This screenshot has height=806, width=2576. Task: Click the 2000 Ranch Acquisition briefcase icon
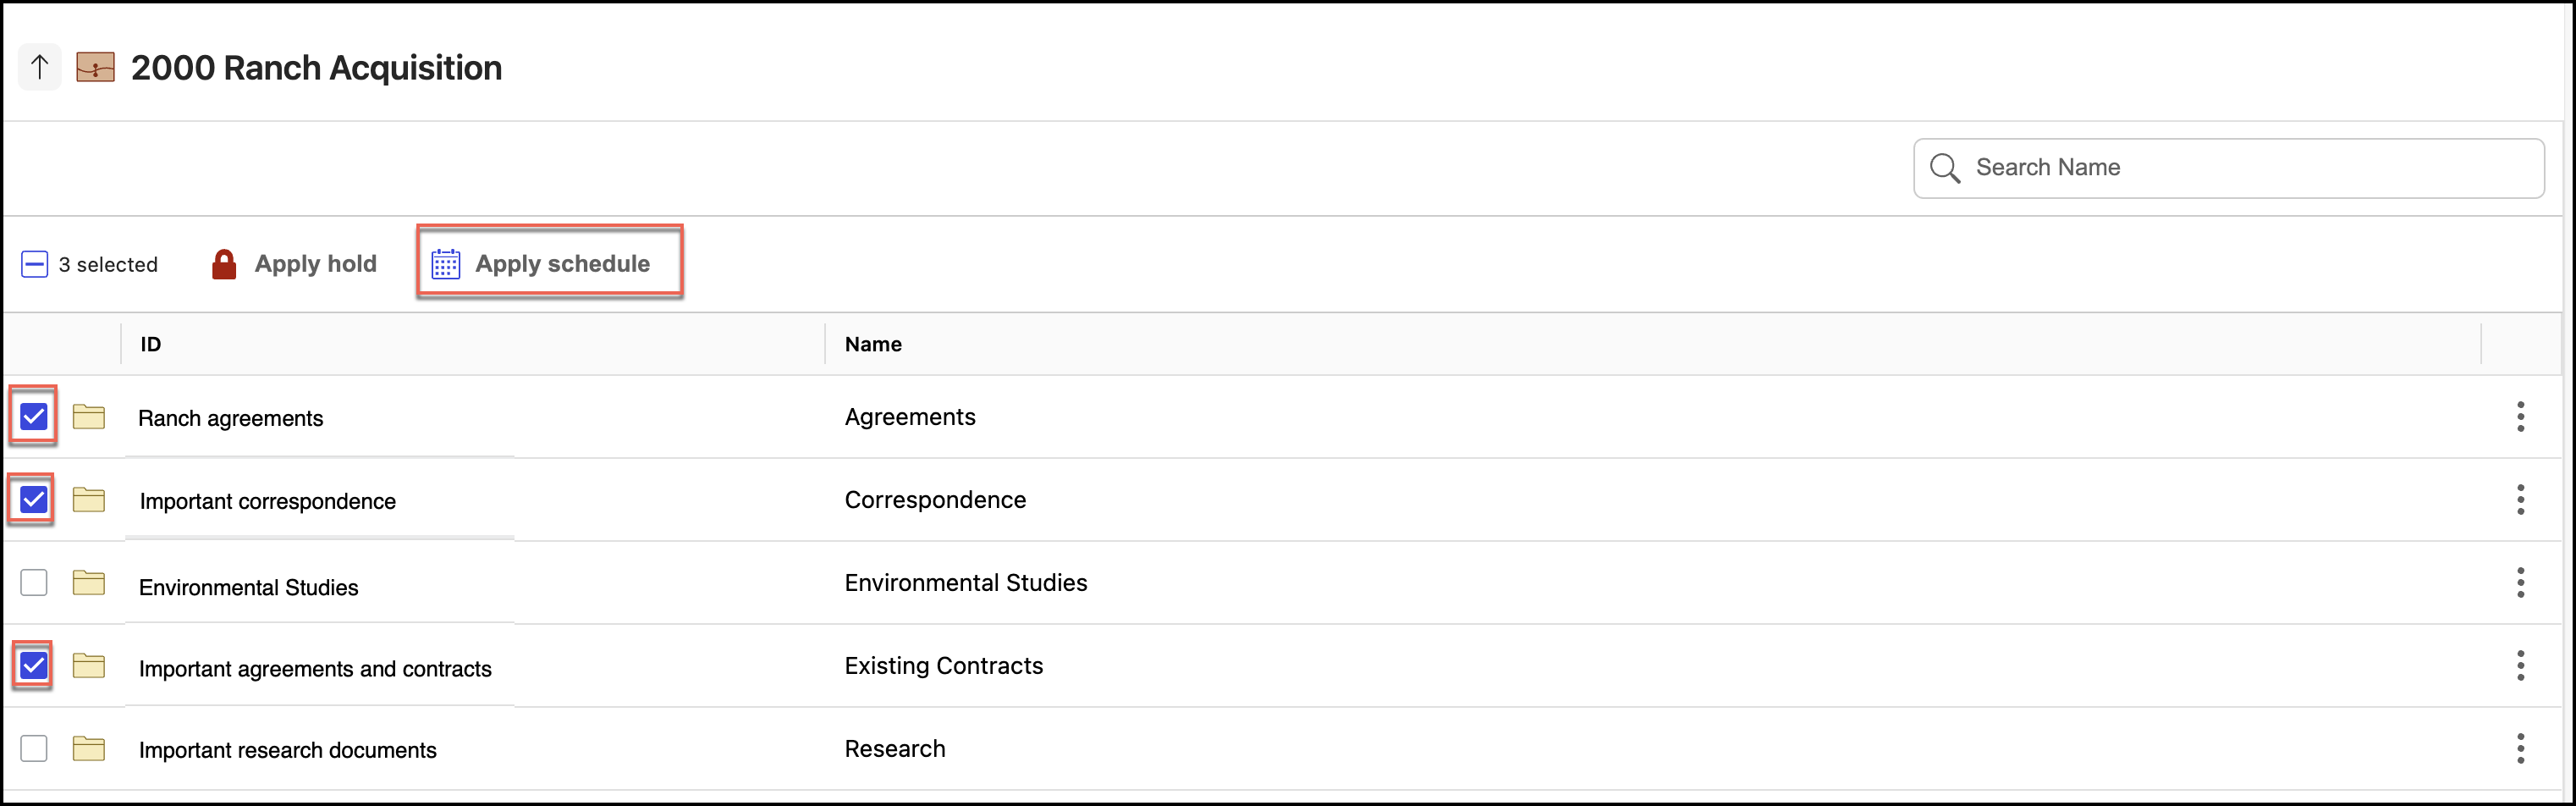[x=96, y=67]
